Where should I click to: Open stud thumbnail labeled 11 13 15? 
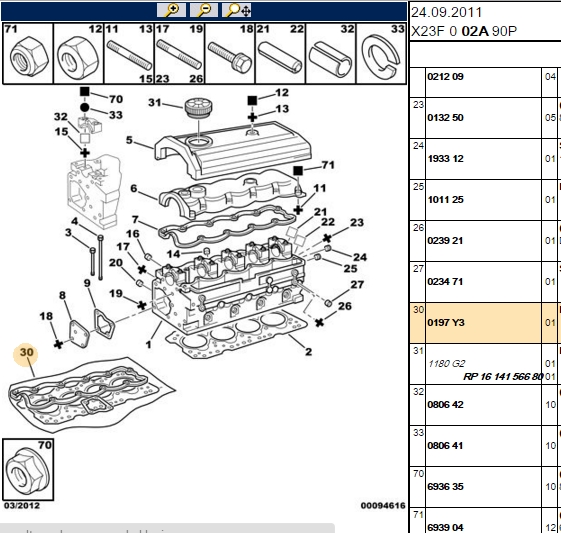pos(129,54)
